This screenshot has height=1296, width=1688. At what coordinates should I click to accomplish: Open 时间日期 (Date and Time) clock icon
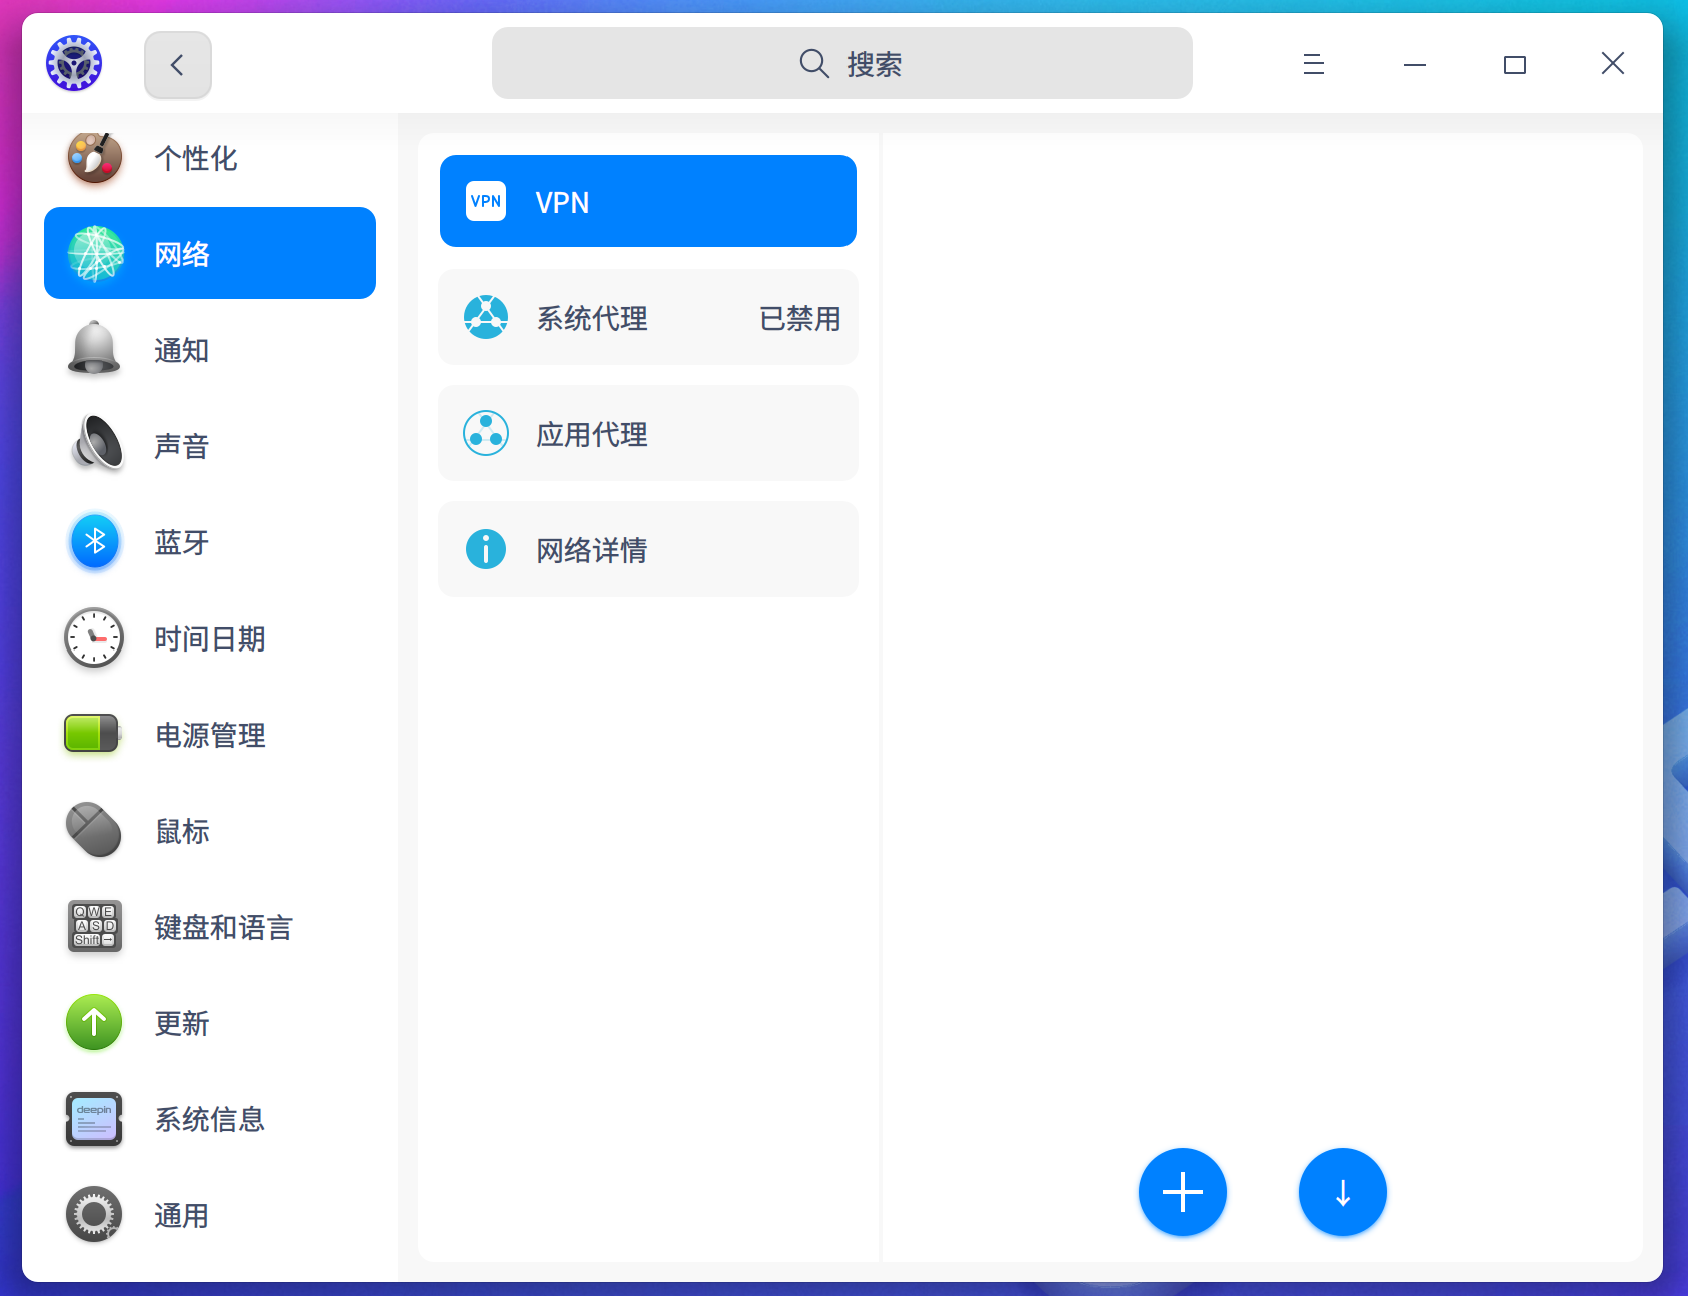[x=93, y=638]
